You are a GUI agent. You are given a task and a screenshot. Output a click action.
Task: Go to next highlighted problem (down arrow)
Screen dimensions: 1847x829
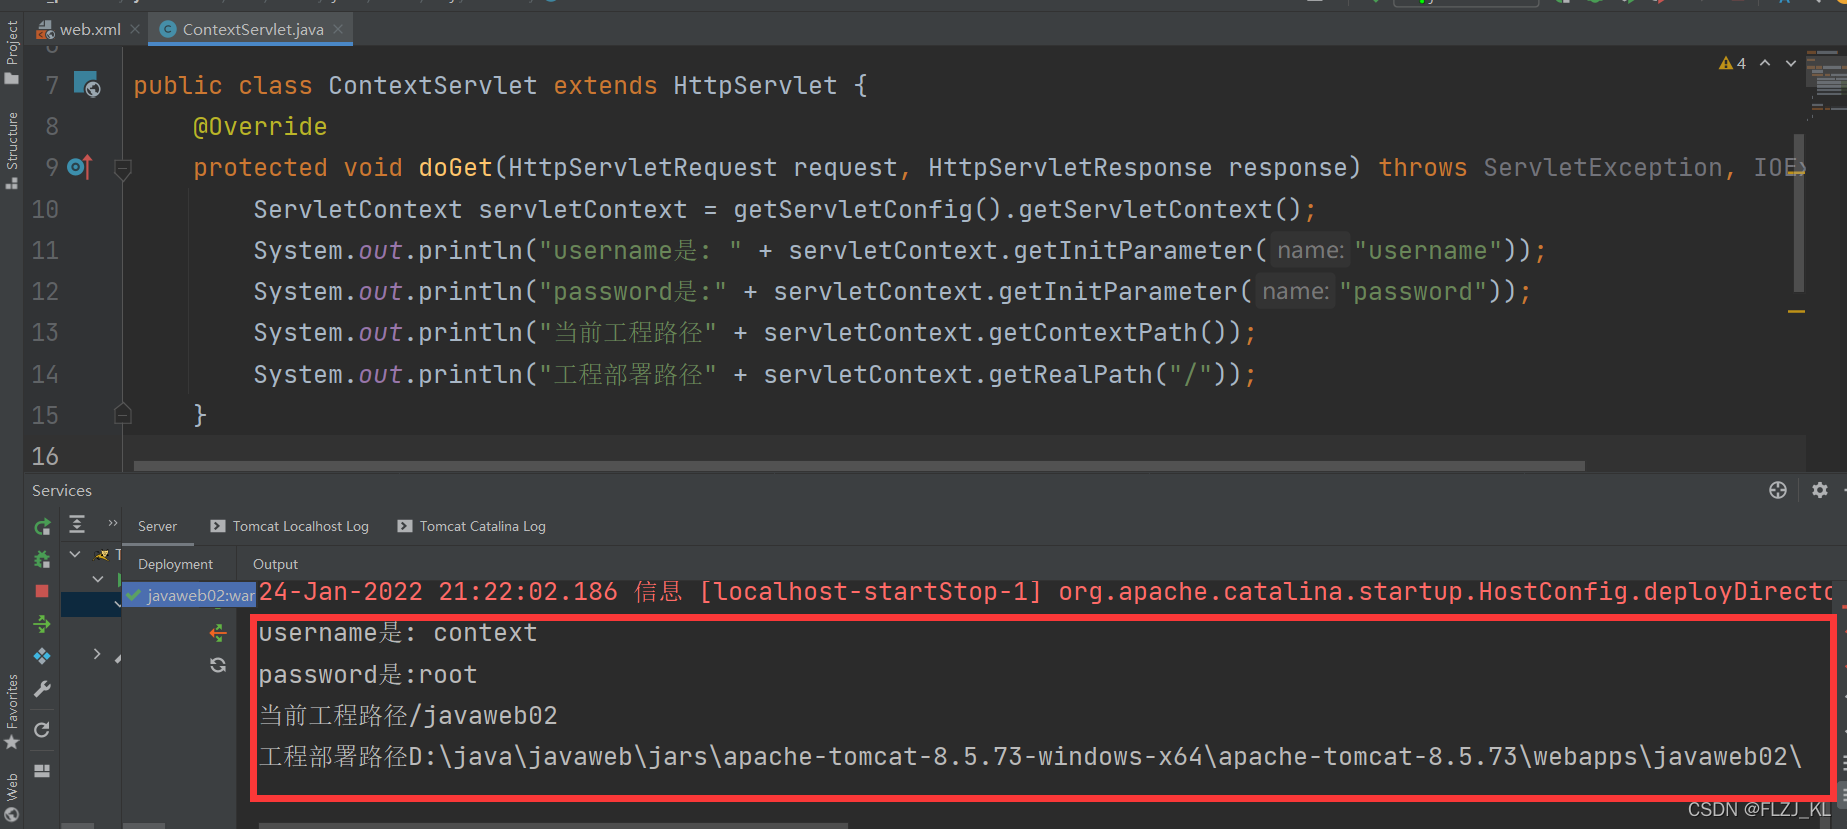pos(1791,63)
